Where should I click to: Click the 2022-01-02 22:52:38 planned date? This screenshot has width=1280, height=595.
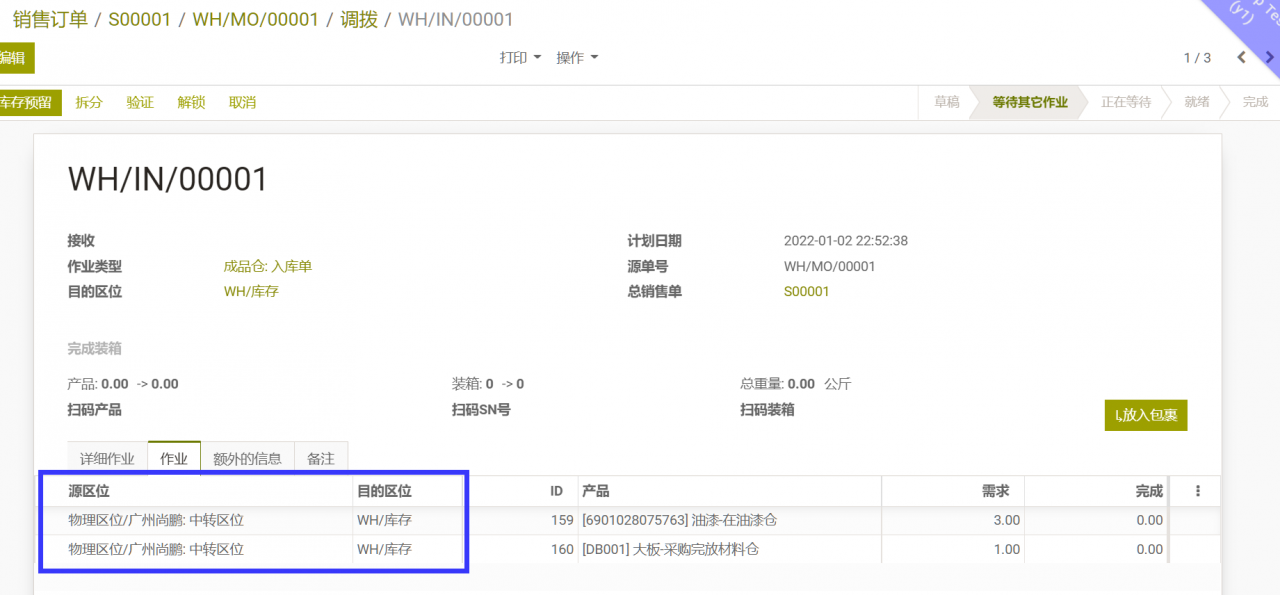(846, 240)
